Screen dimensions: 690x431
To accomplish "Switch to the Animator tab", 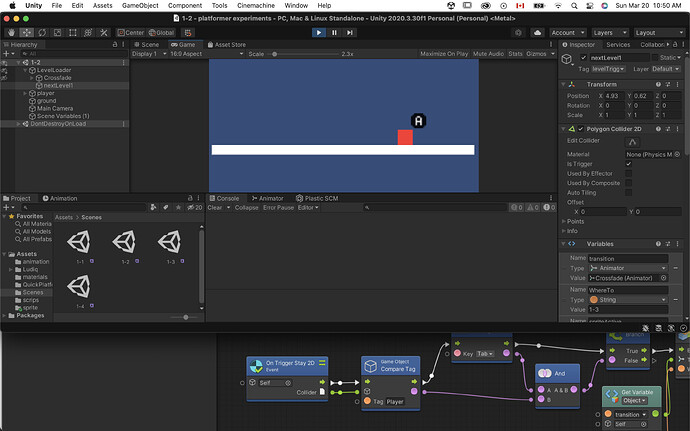I will point(267,198).
